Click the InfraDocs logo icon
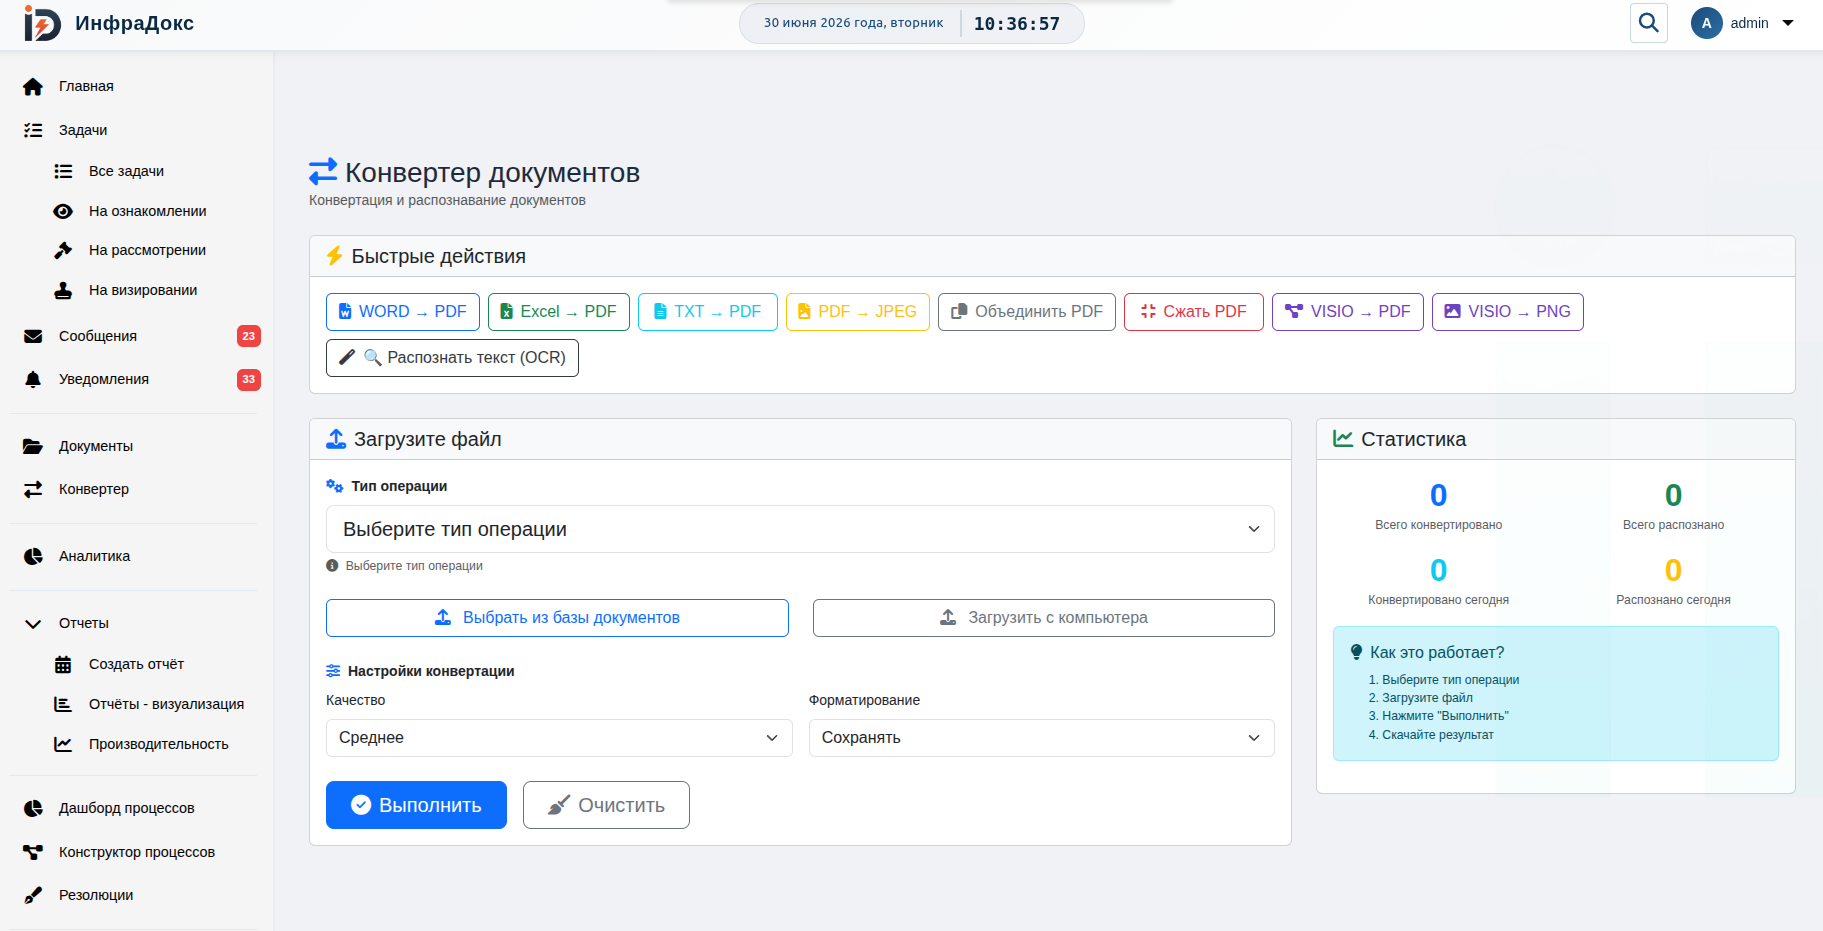This screenshot has width=1823, height=931. tap(42, 23)
